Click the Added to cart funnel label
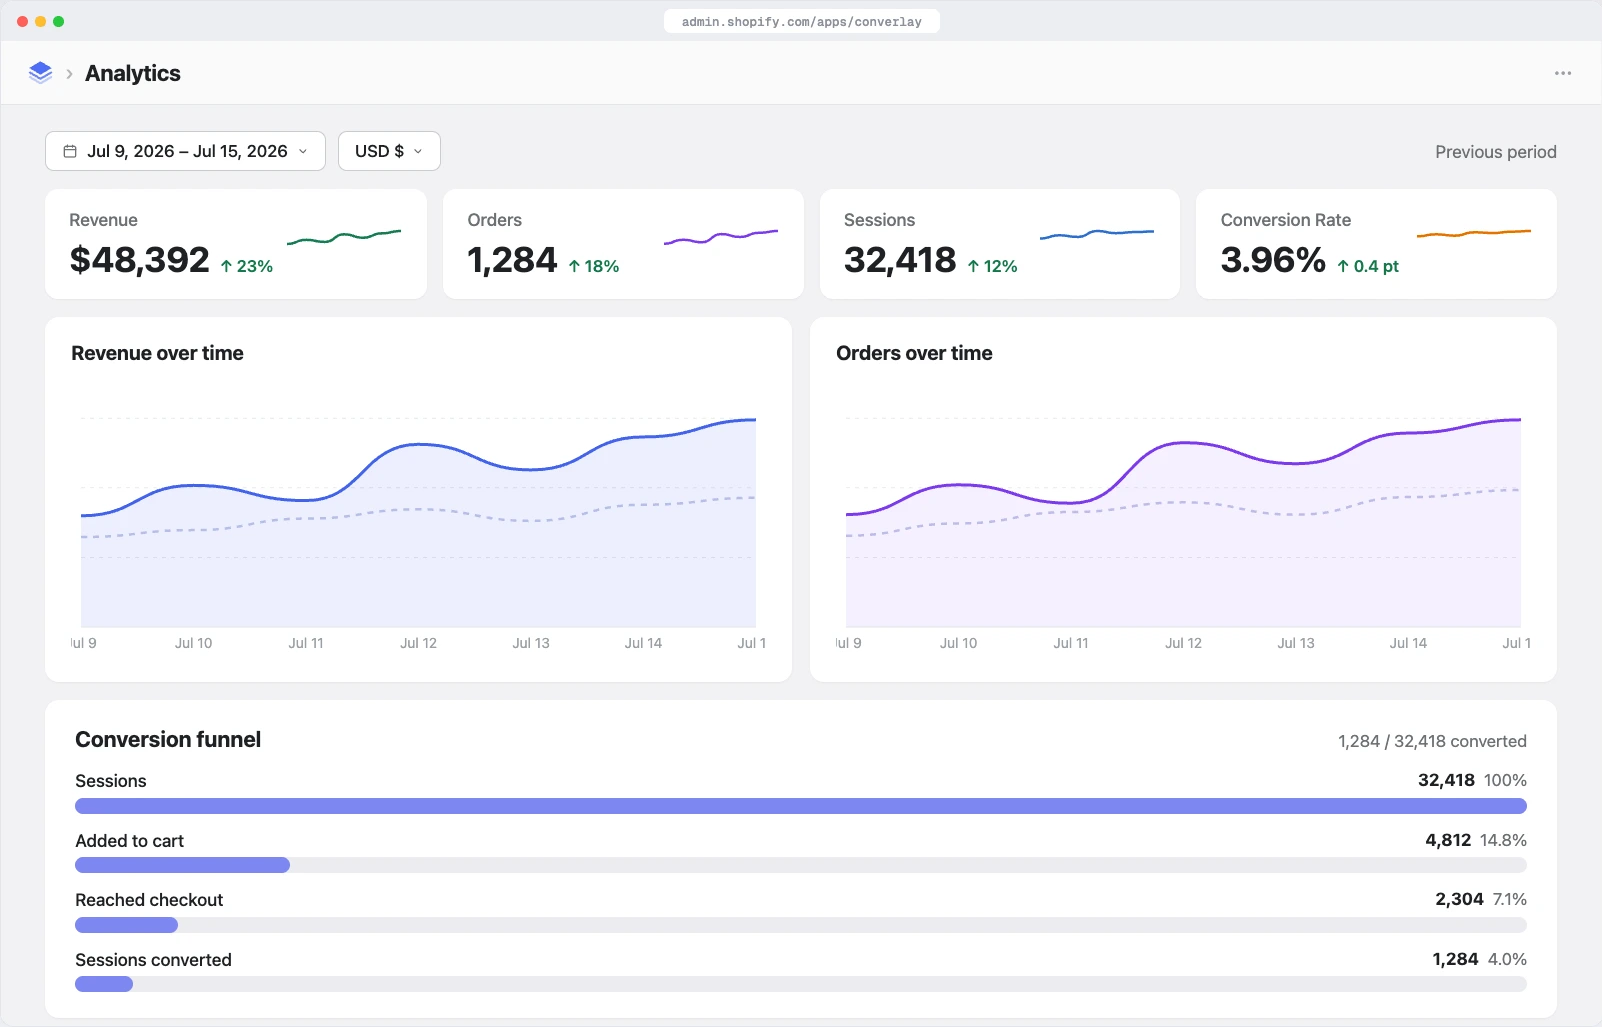Image resolution: width=1604 pixels, height=1027 pixels. [x=130, y=841]
